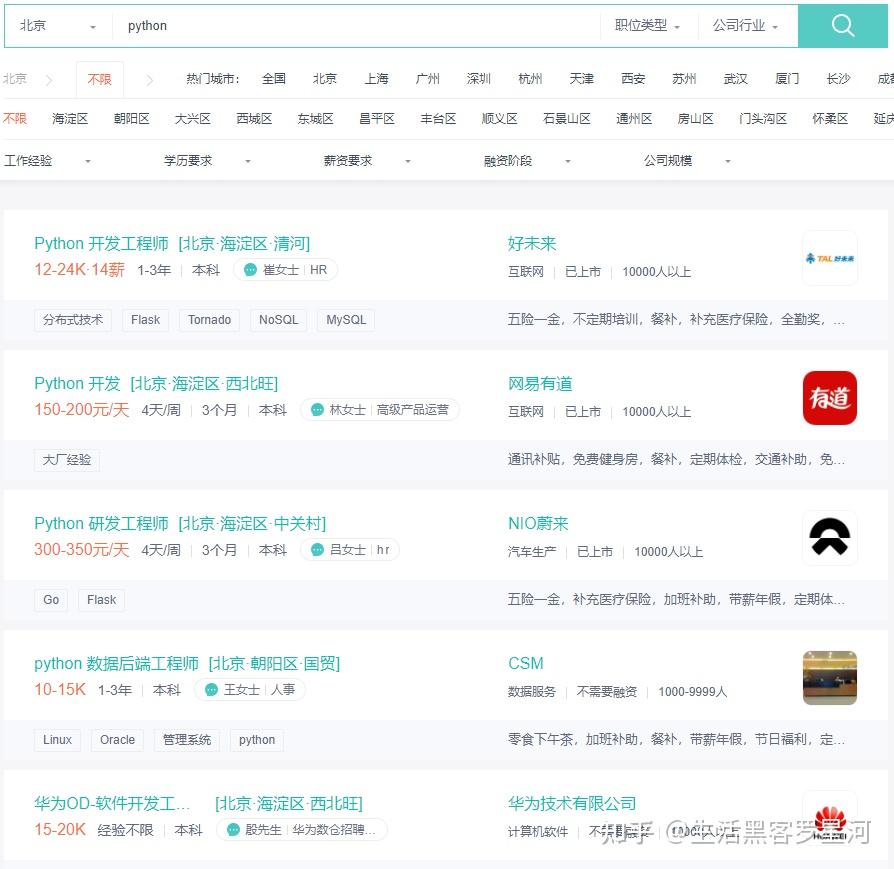Open the NIO蔚来 company link
The image size is (894, 869).
[x=538, y=523]
